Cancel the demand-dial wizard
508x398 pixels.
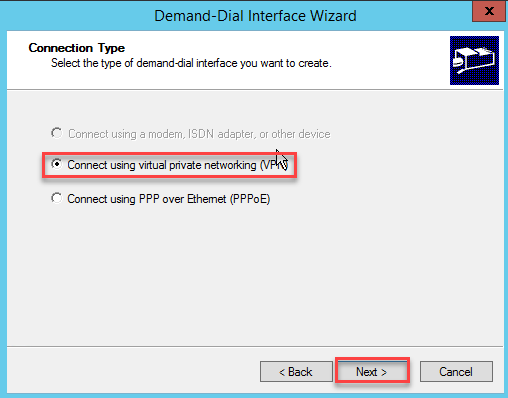click(x=456, y=371)
